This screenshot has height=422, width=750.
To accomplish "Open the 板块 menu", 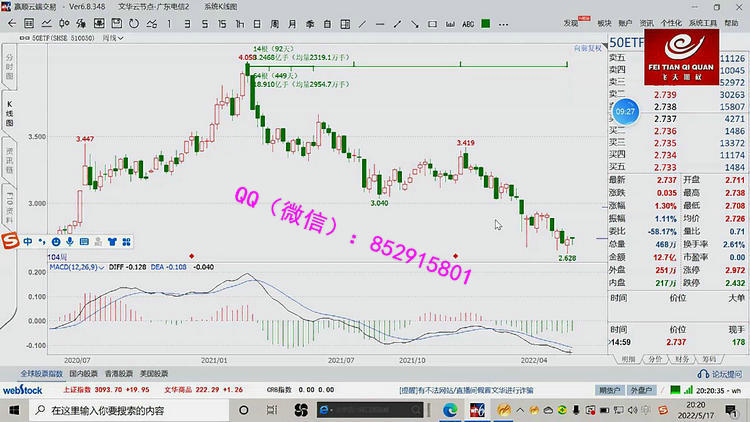I will pos(604,21).
